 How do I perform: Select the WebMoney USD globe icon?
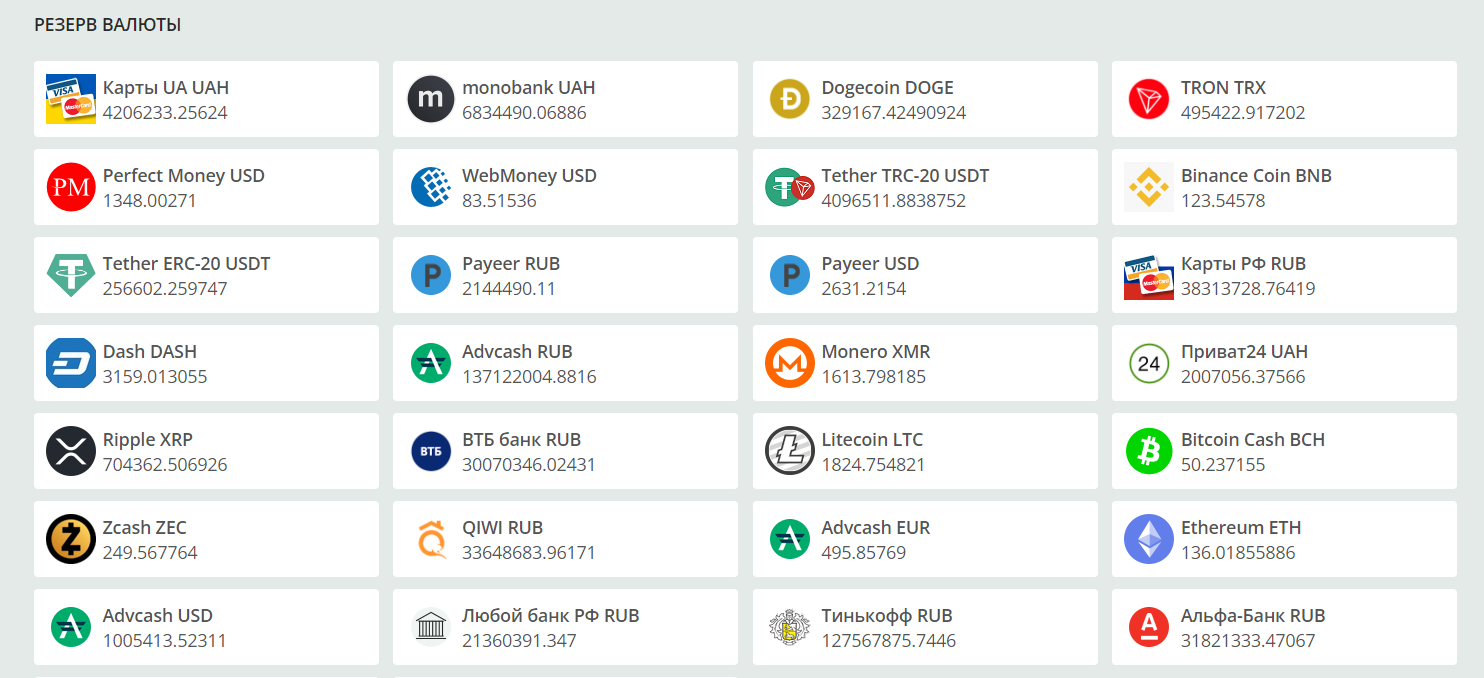[431, 187]
